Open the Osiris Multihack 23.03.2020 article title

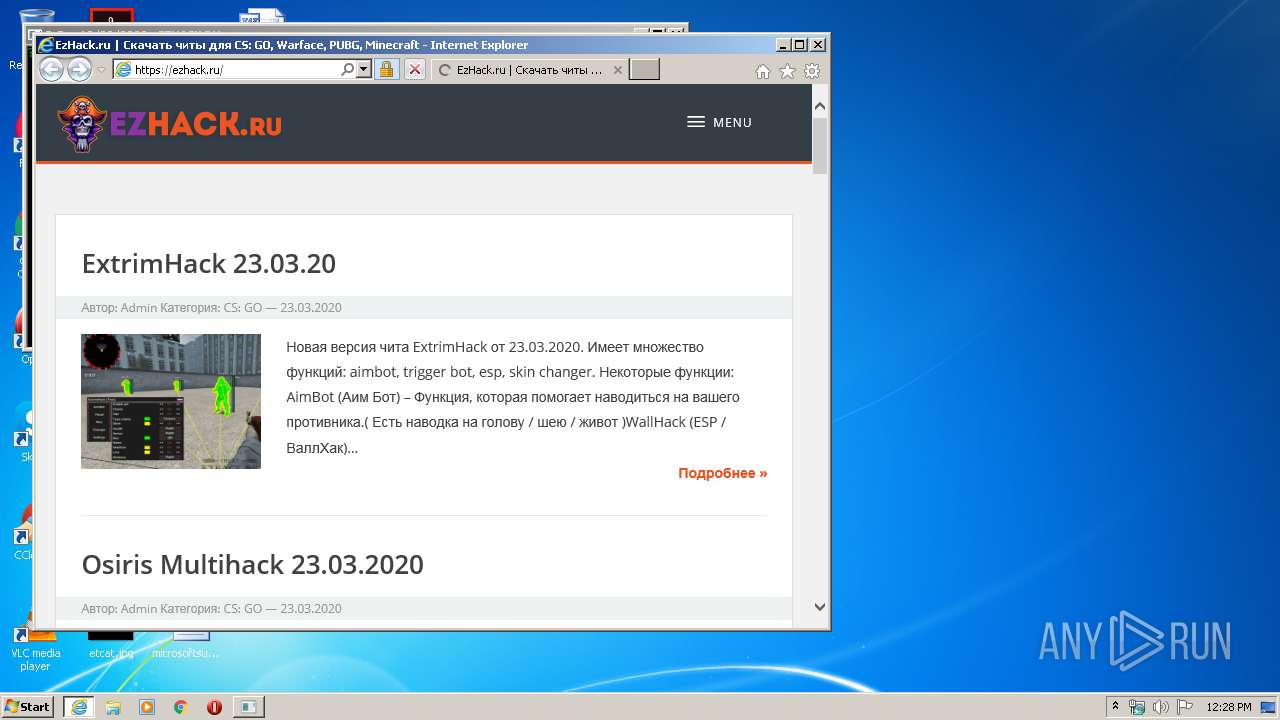coord(253,565)
